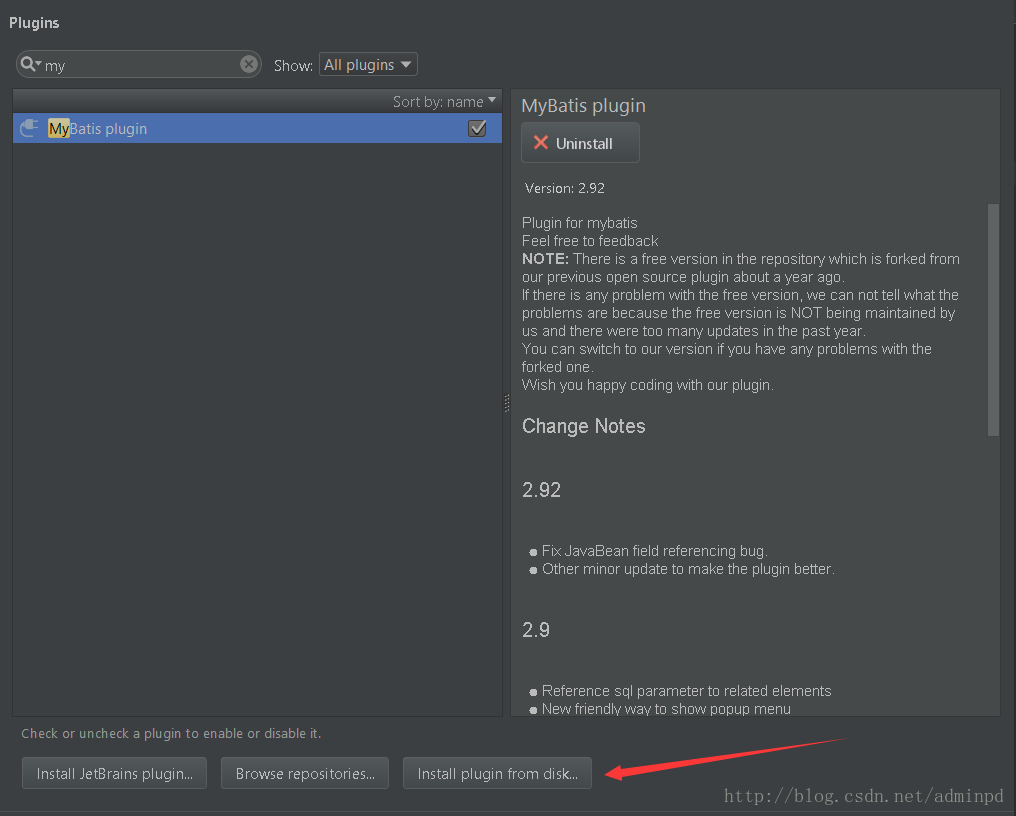Click the Version: 2.92 text

point(564,189)
